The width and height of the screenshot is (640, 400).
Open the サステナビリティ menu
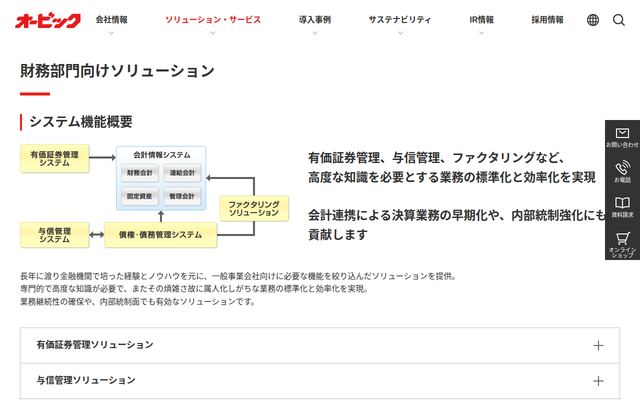[400, 20]
